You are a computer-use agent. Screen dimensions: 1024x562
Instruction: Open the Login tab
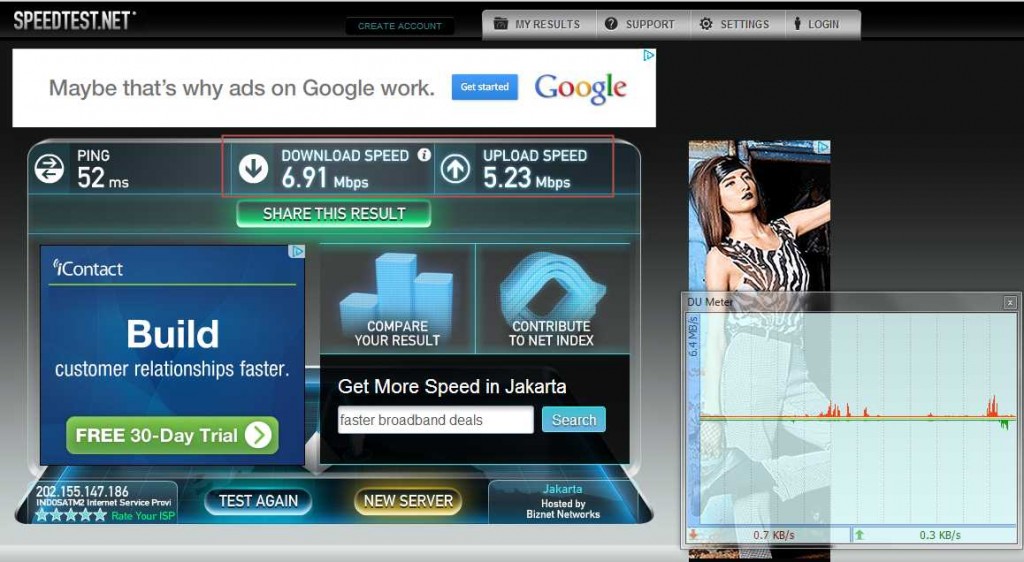[816, 24]
